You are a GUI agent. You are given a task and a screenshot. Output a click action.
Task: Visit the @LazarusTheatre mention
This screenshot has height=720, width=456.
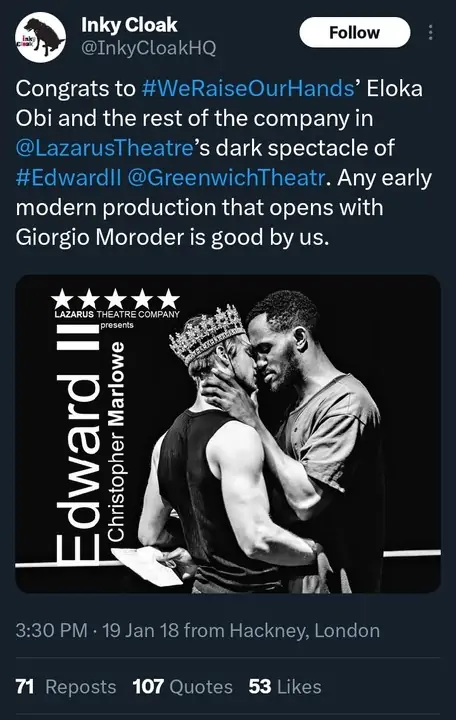pos(104,148)
